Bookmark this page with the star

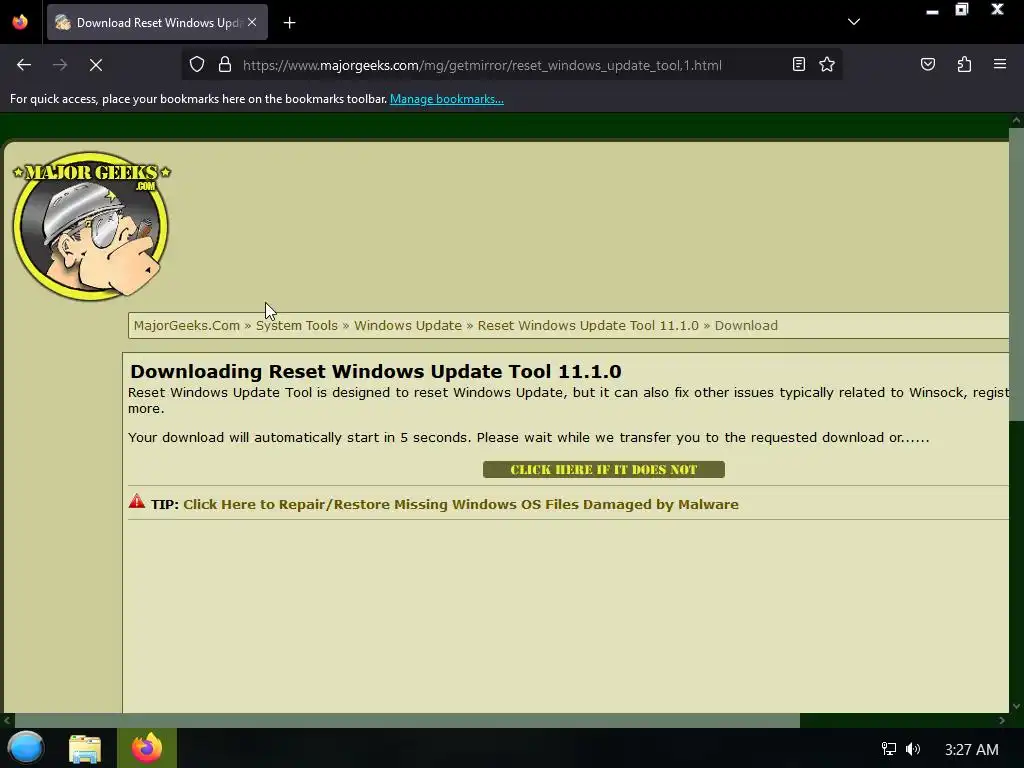point(827,65)
